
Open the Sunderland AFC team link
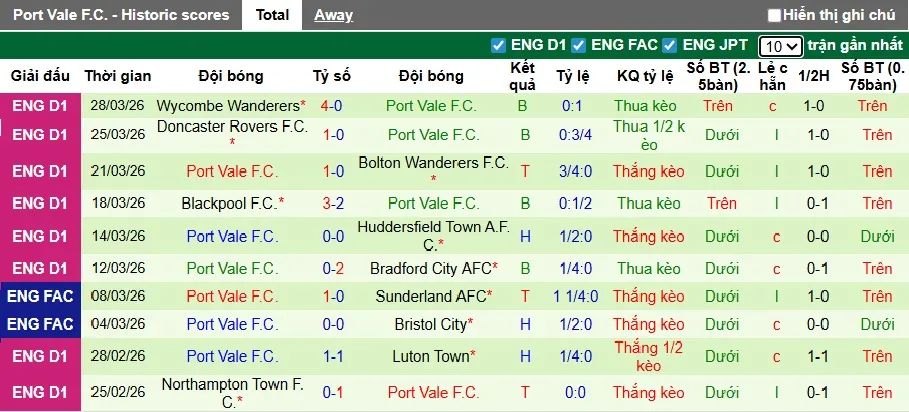(430, 296)
